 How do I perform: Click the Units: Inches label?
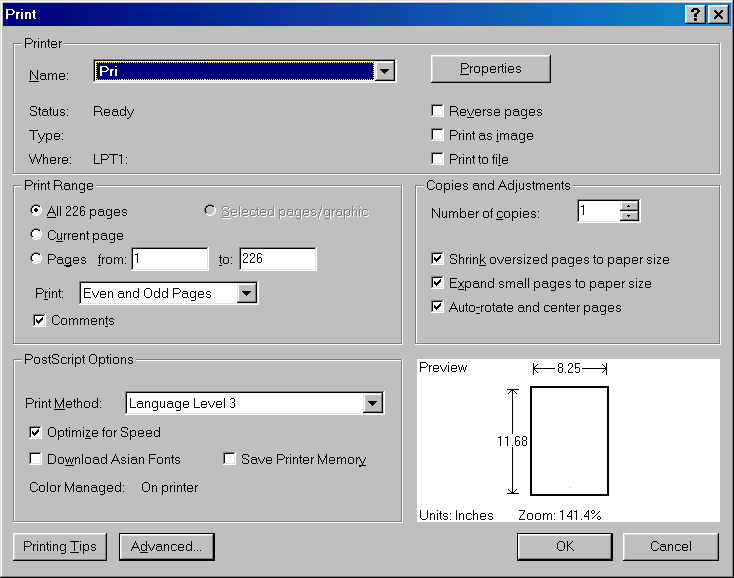point(456,515)
